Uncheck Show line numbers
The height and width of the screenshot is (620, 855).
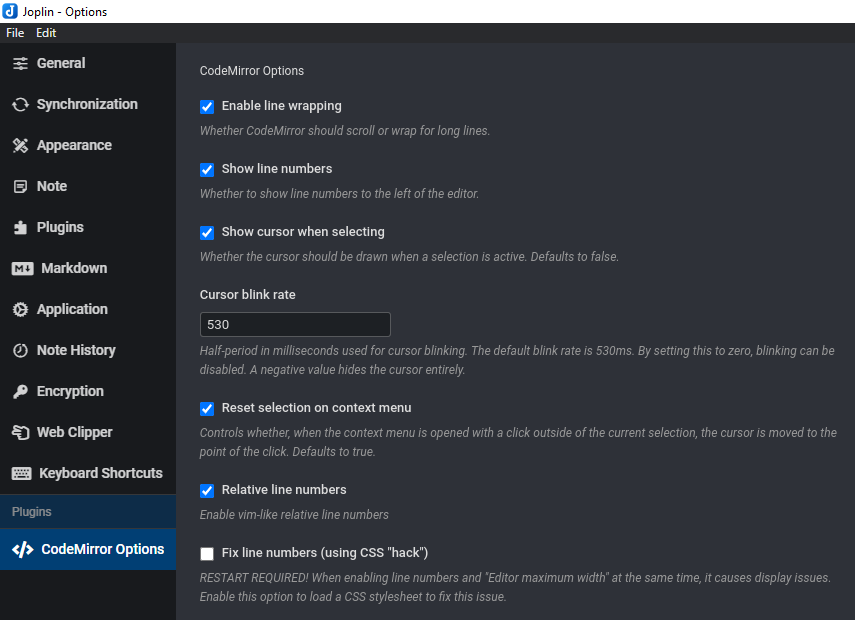click(207, 170)
